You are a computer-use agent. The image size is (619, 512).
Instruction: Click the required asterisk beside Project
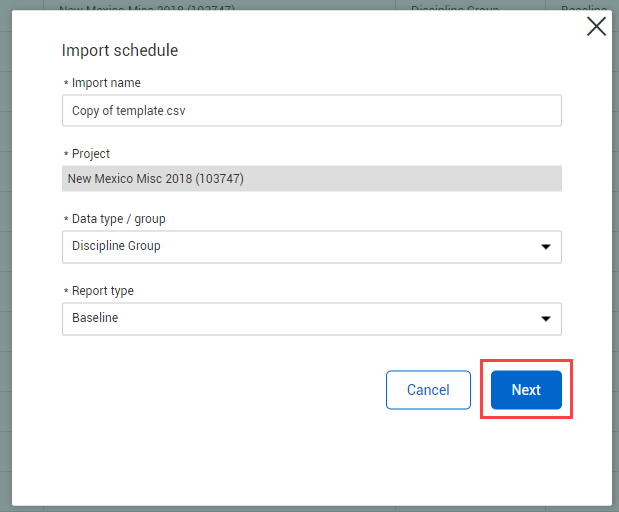pos(66,155)
